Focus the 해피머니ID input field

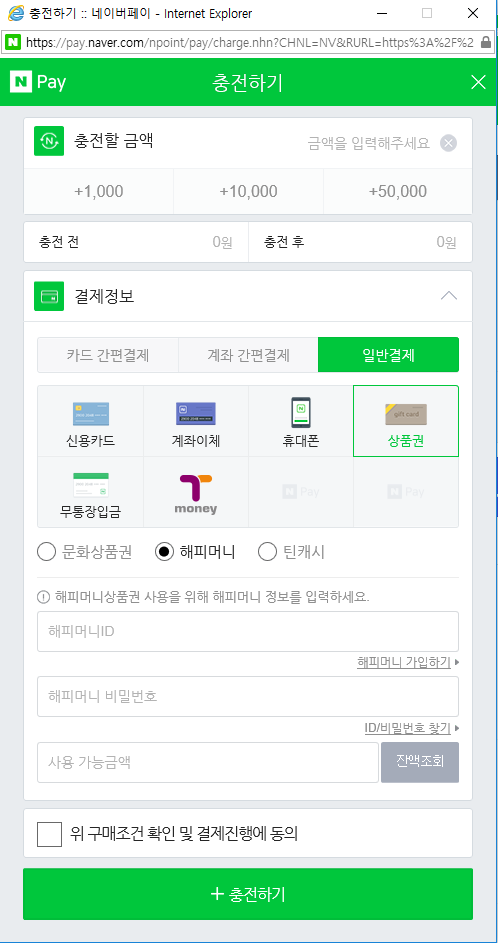[x=248, y=631]
